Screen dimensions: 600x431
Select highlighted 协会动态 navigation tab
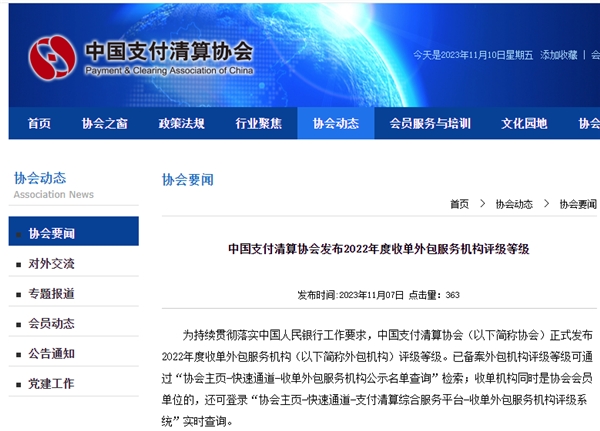[336, 123]
